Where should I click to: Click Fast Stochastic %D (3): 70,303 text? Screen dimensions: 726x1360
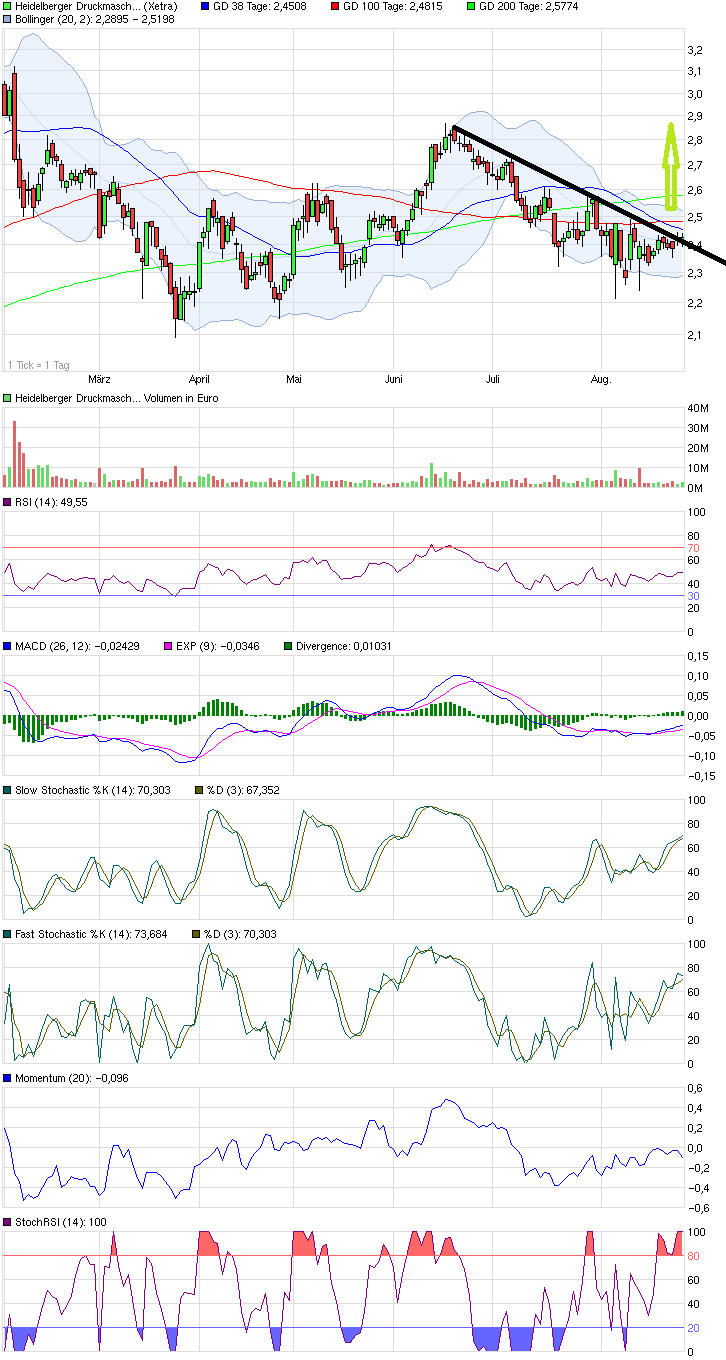[x=239, y=934]
